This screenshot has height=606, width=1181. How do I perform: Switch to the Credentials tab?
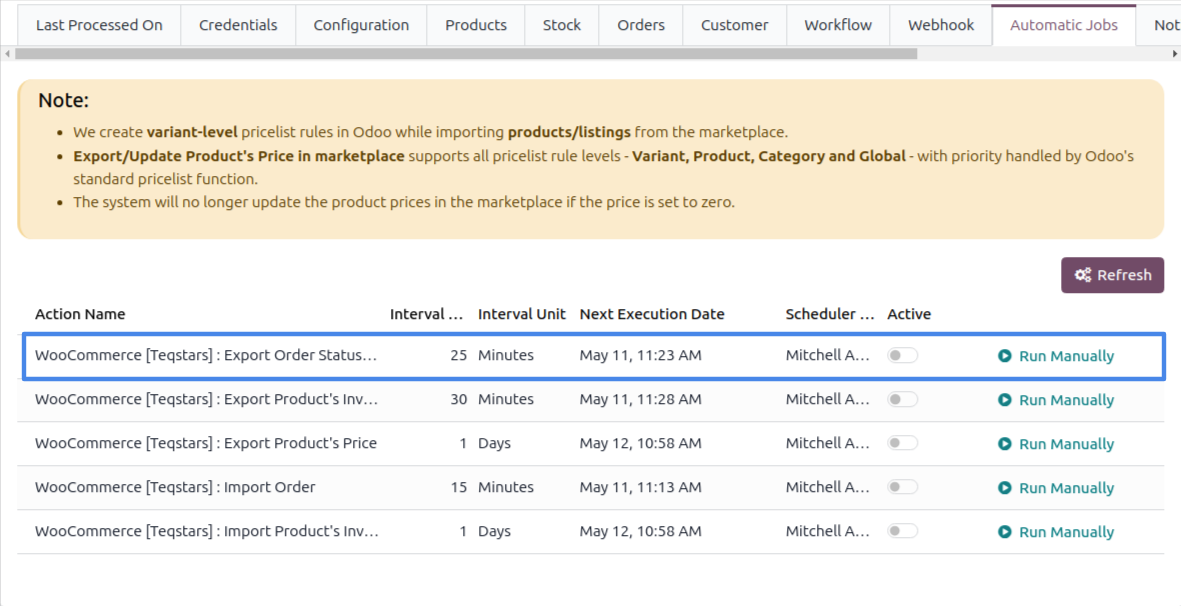pos(238,25)
